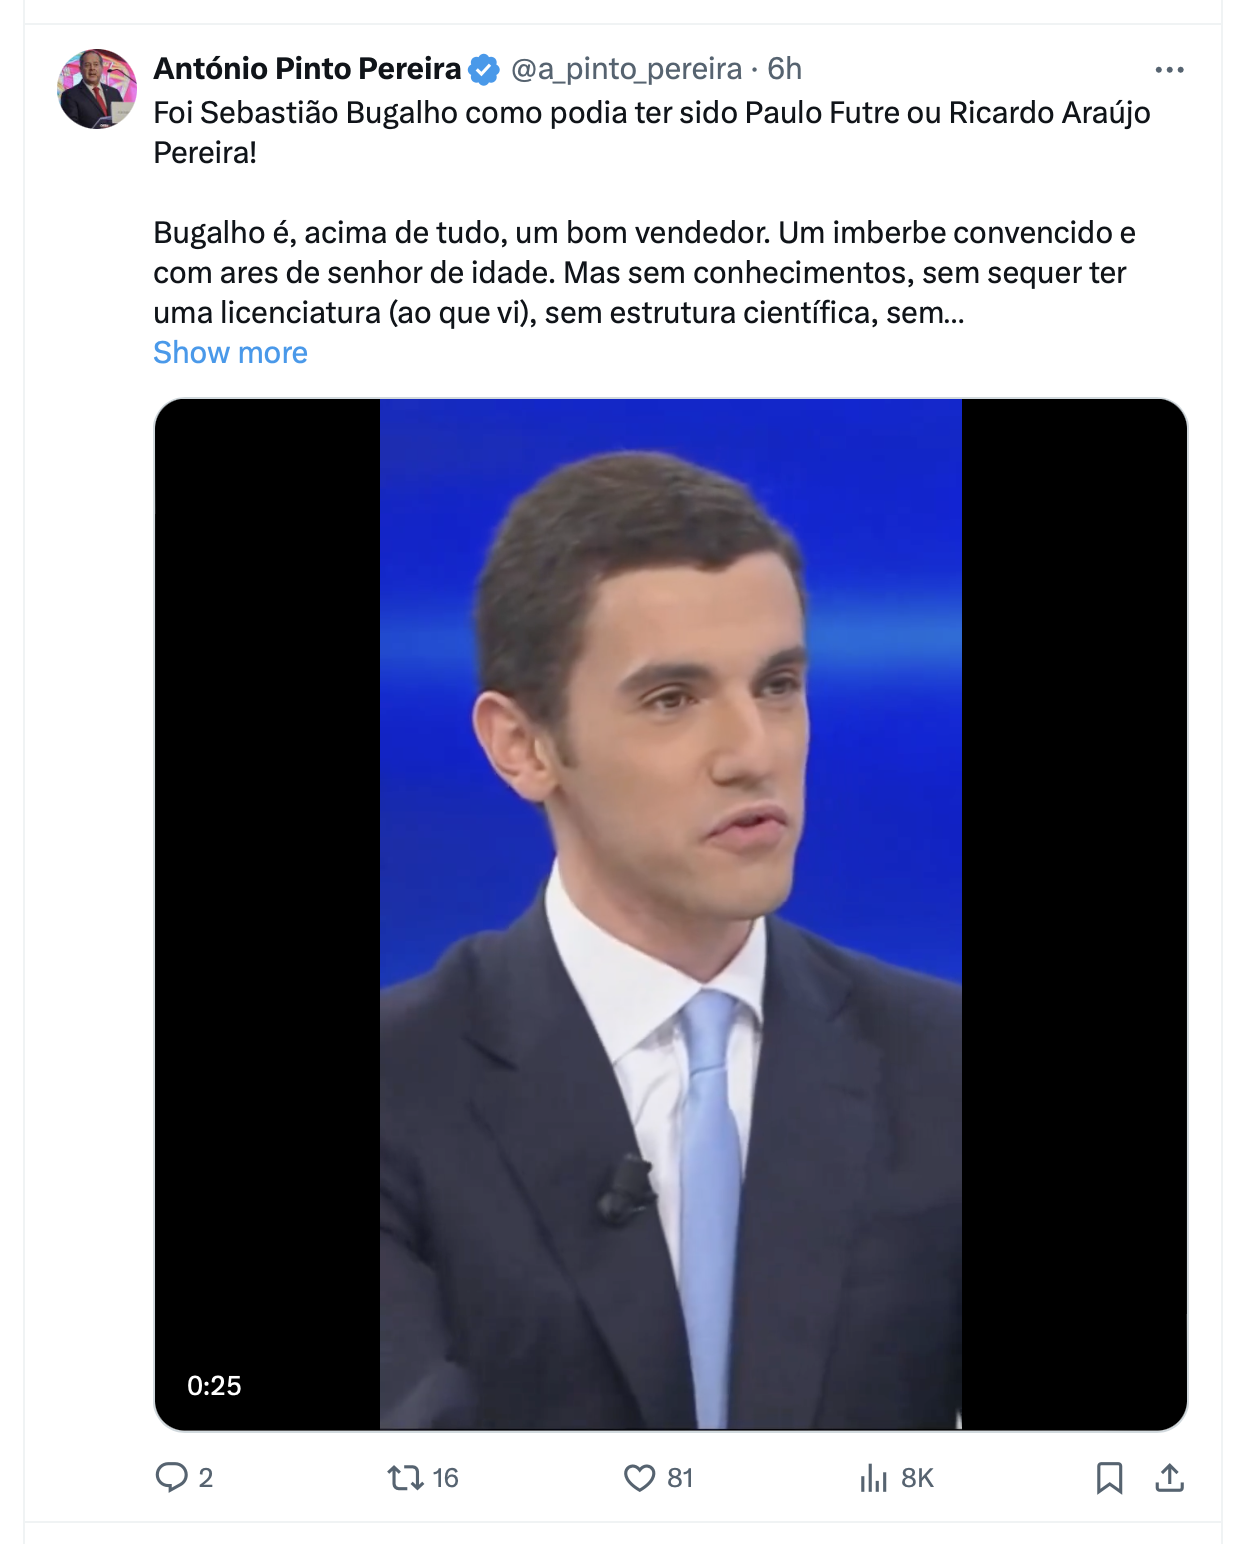Click the like count 81
This screenshot has width=1248, height=1544.
click(680, 1478)
